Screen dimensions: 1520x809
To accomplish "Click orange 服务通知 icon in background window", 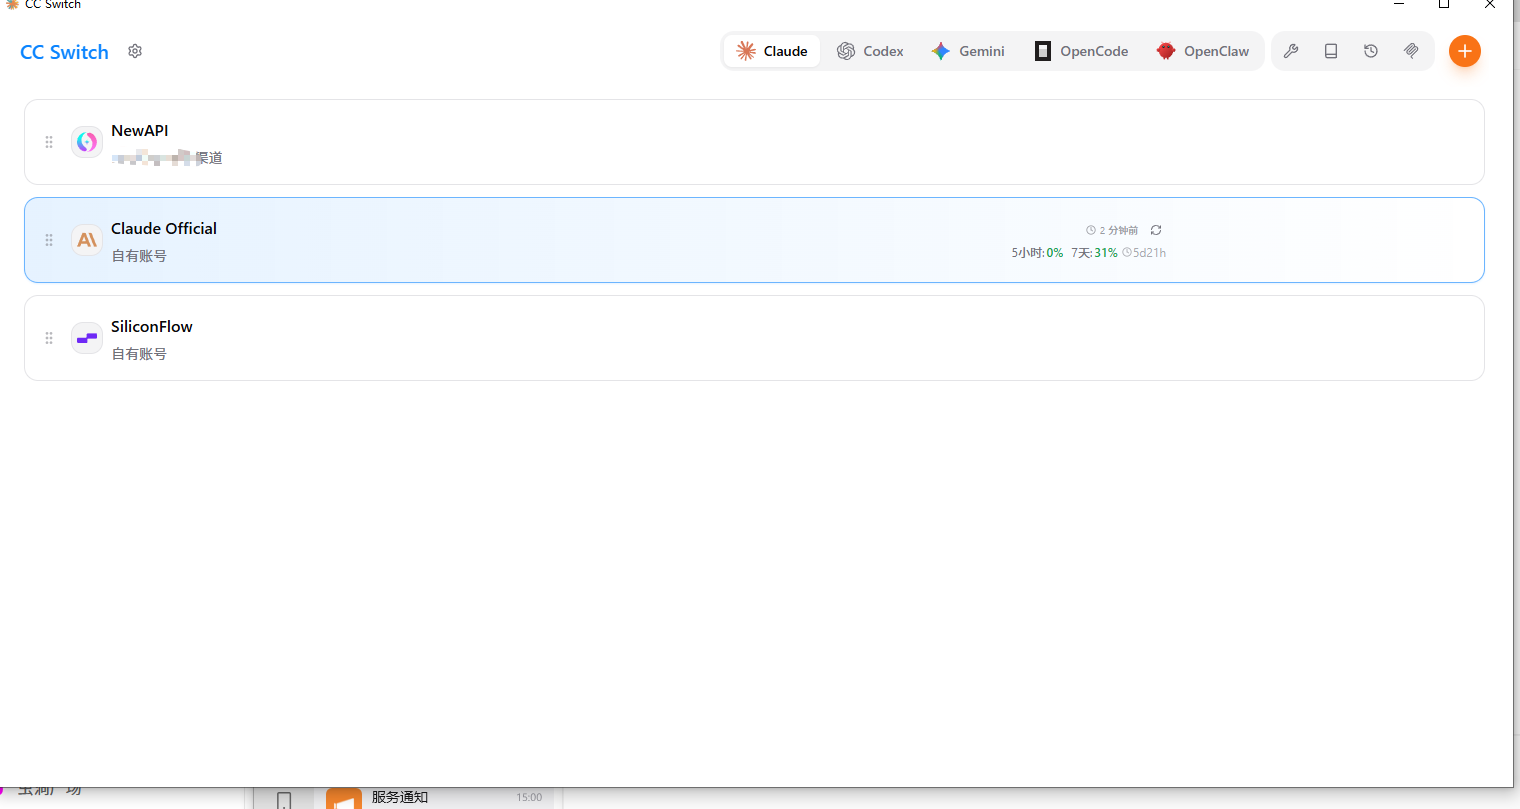I will (x=344, y=799).
